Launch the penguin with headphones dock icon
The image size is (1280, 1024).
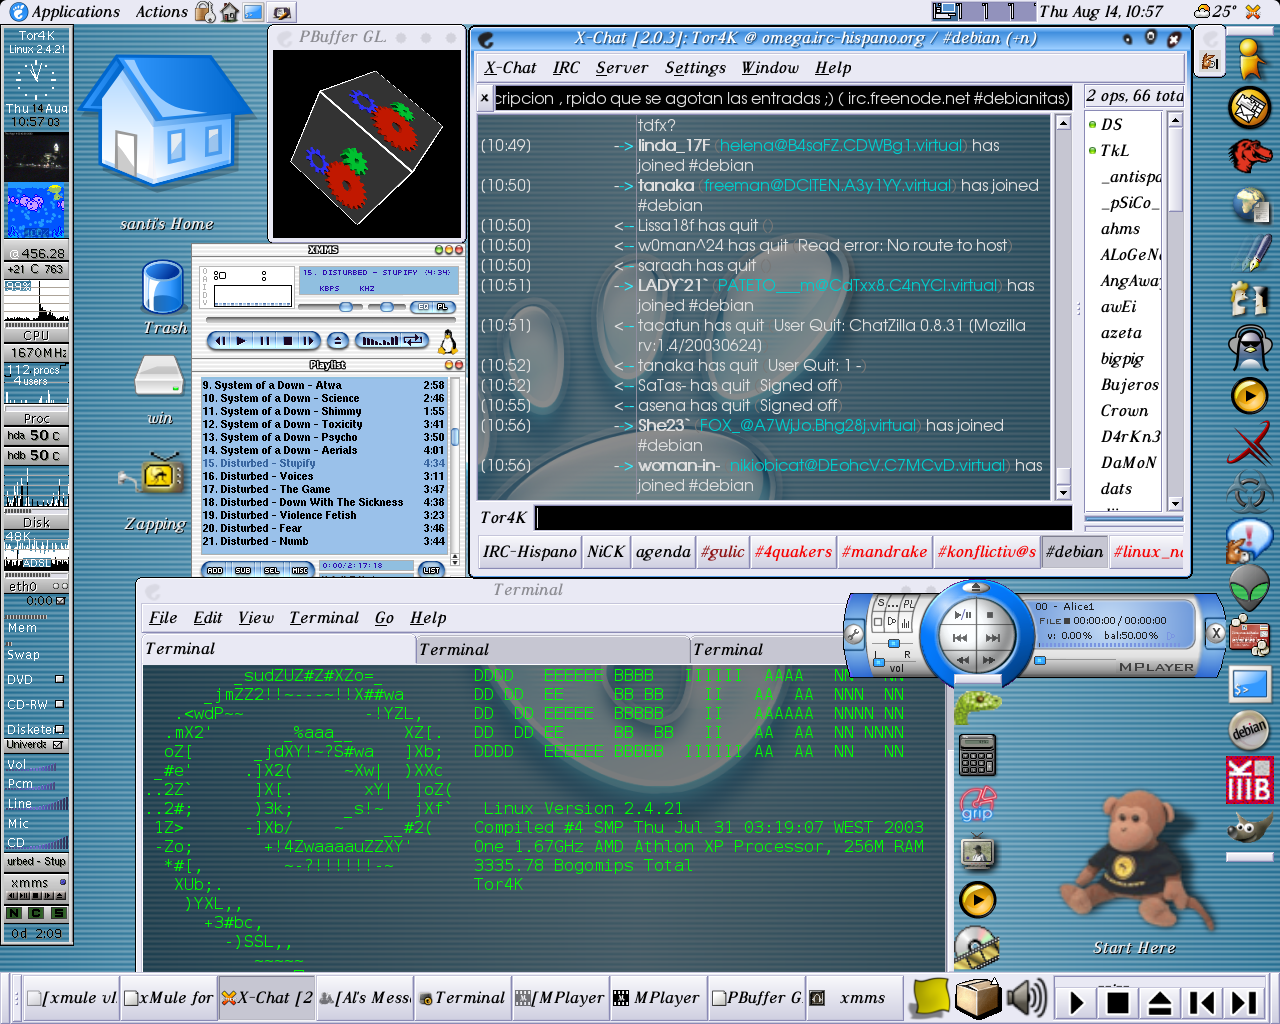click(x=1250, y=348)
